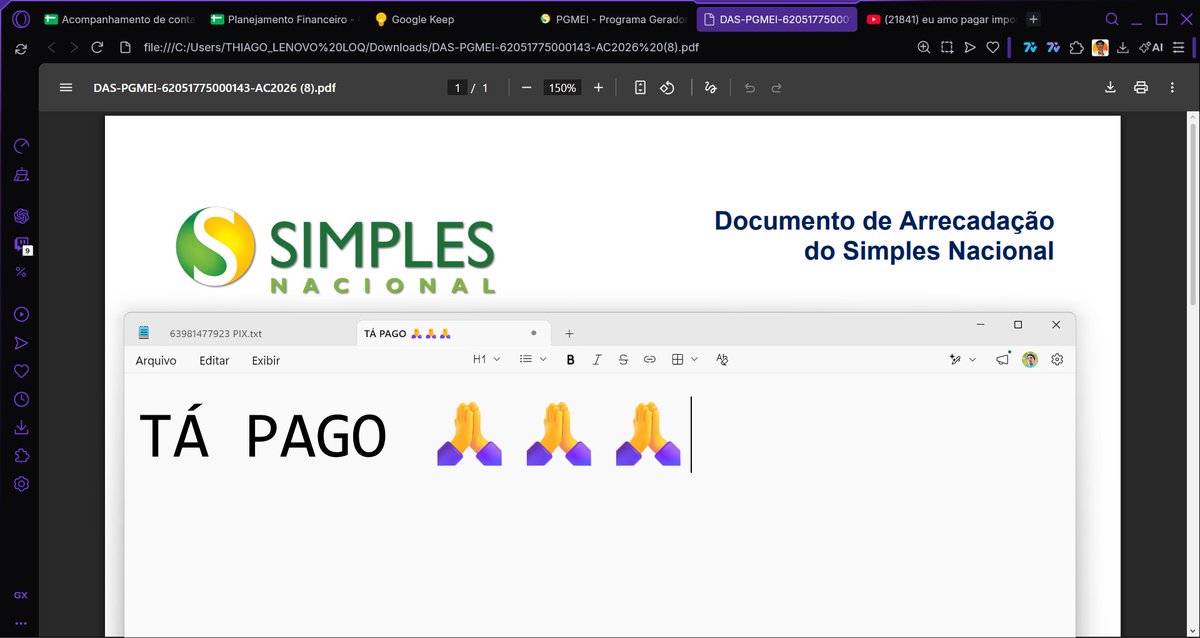The image size is (1200, 638).
Task: Open the ChatGPT sidebar icon in Opera
Action: point(21,216)
